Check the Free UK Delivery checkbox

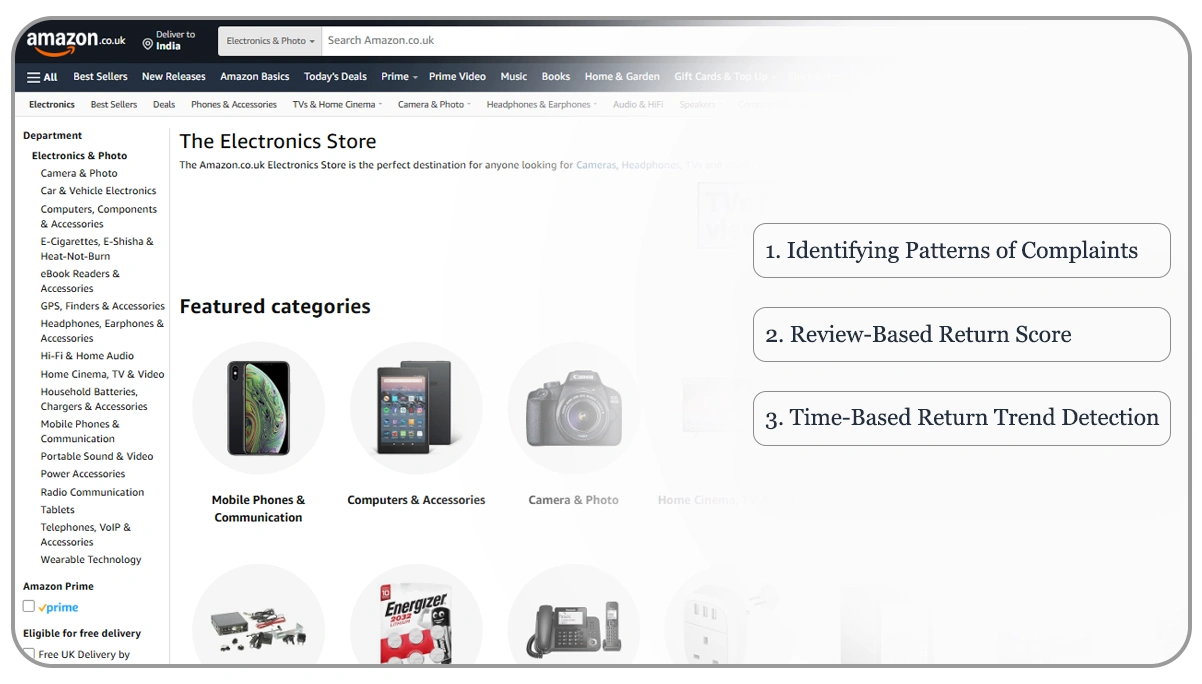[x=29, y=653]
